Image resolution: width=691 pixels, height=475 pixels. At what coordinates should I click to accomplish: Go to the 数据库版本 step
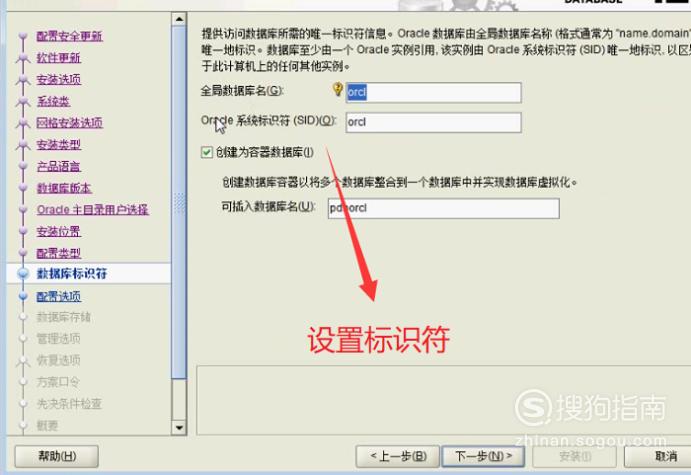tap(64, 188)
